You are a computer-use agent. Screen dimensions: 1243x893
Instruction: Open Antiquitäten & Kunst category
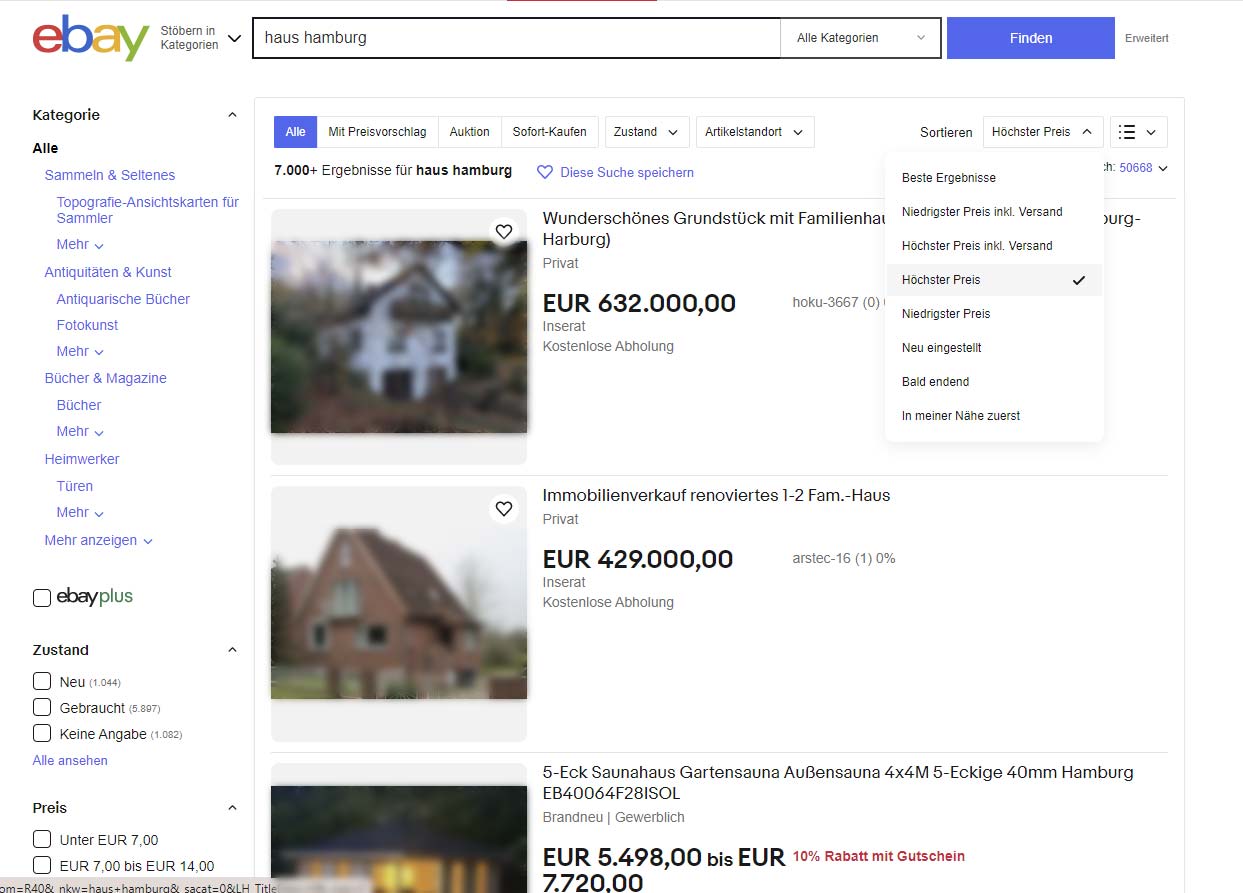coord(108,272)
